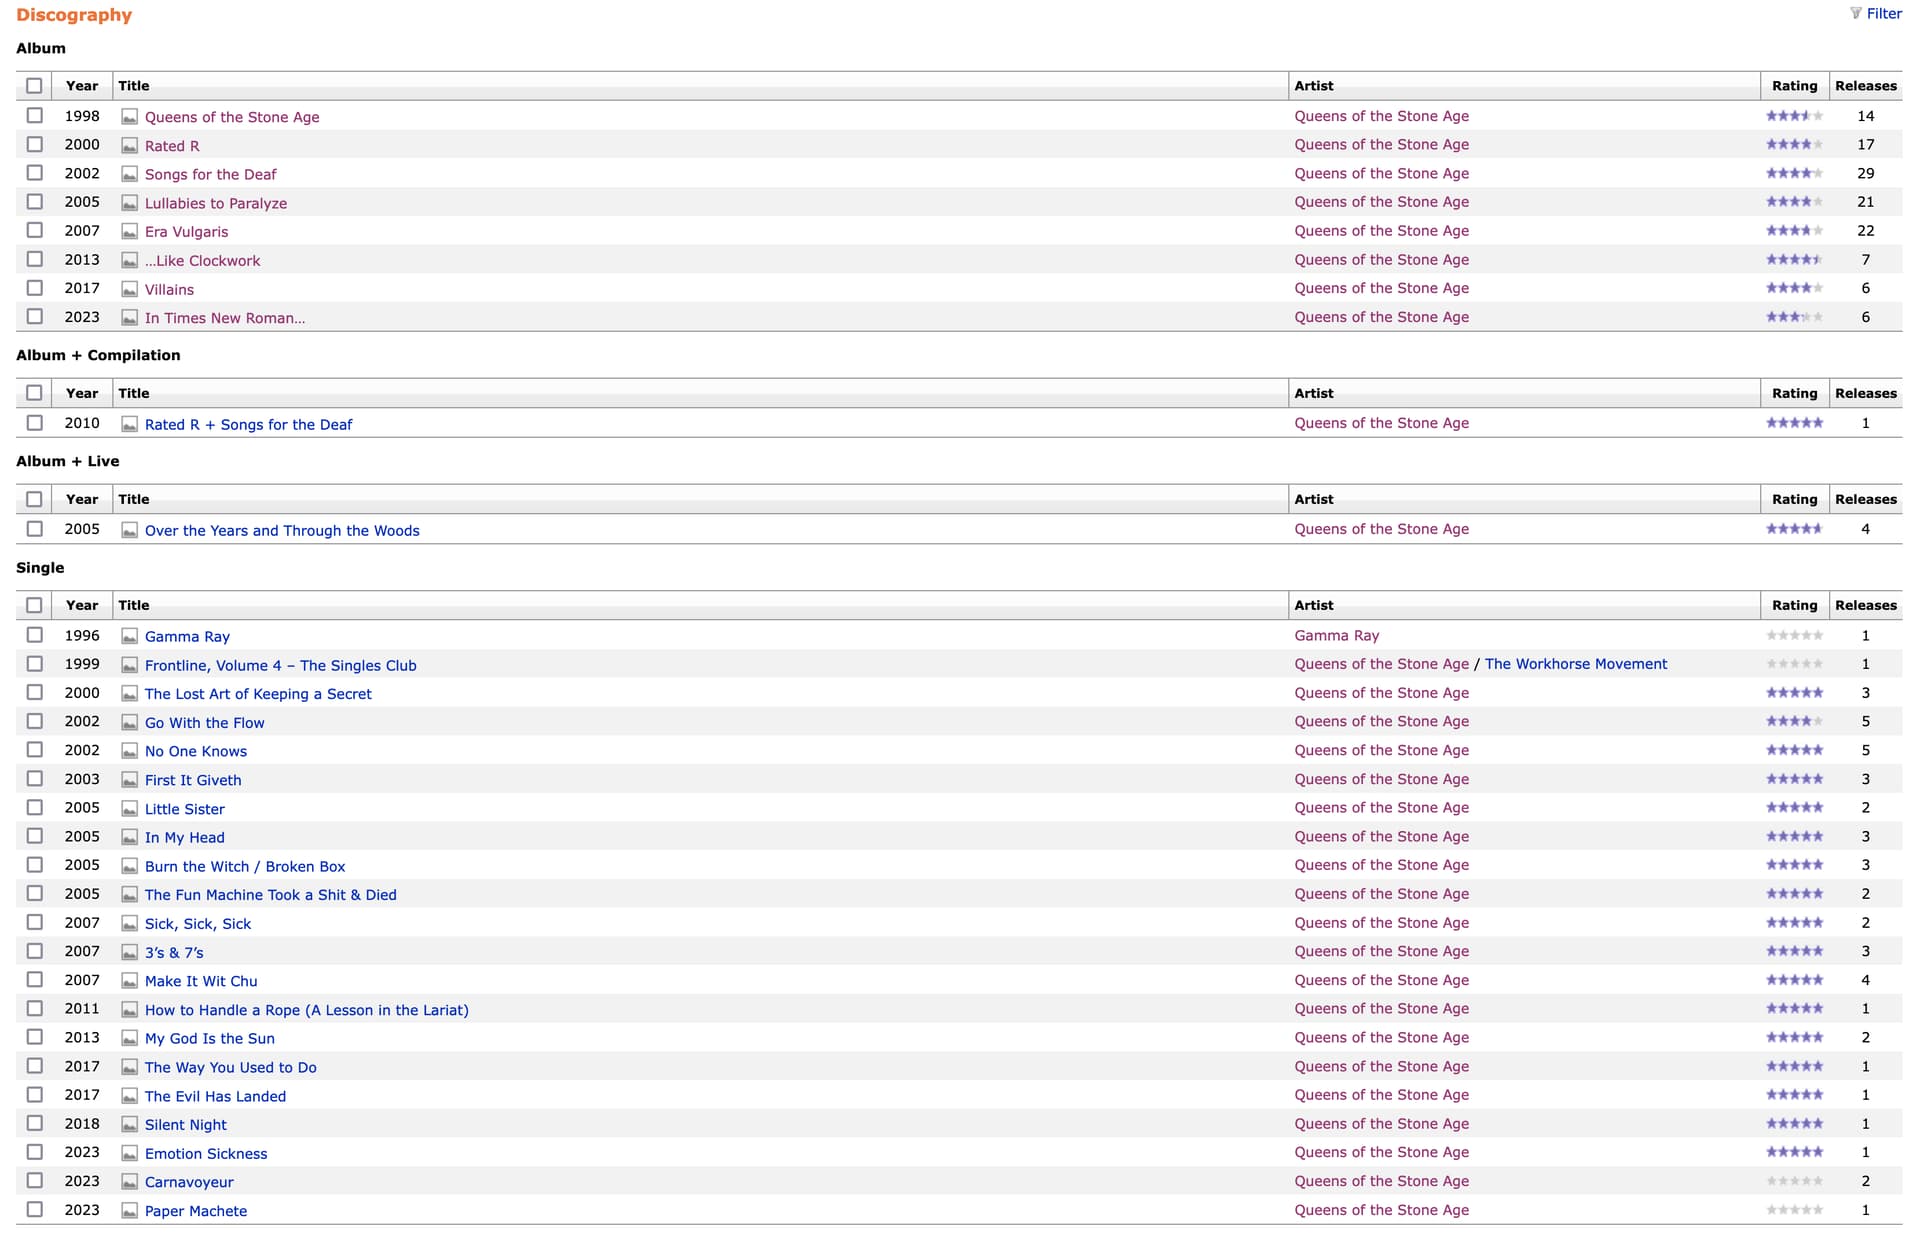Click cover art icon beside Paper Machete
The height and width of the screenshot is (1237, 1920).
129,1211
